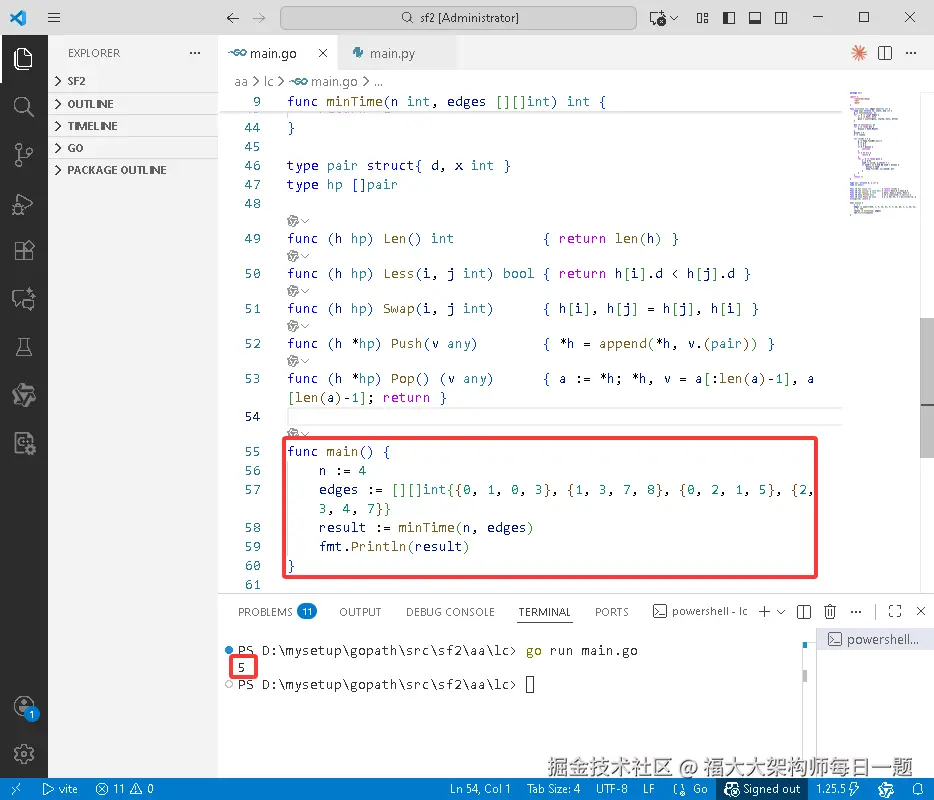
Task: Close the main.go tab
Action: (323, 53)
